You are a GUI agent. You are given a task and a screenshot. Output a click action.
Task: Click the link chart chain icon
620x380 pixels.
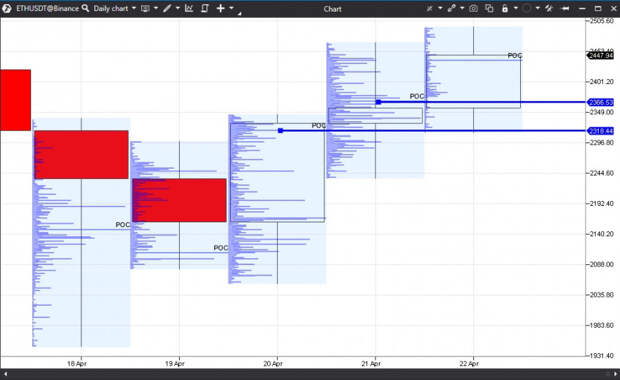(452, 8)
